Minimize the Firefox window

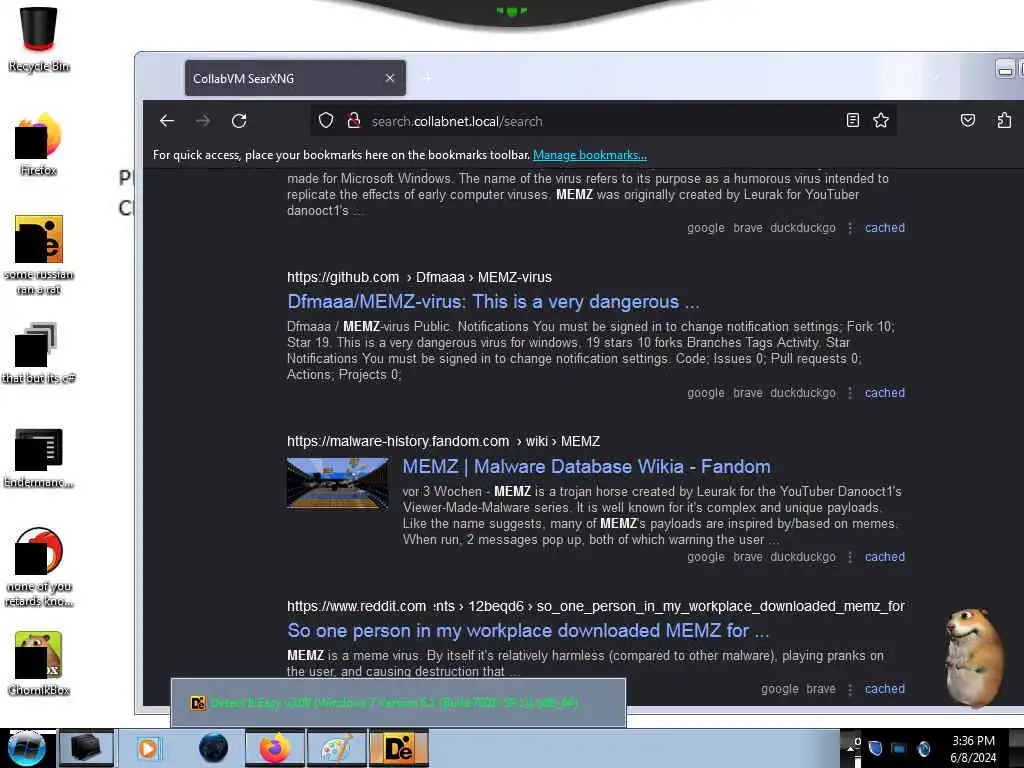point(1005,68)
